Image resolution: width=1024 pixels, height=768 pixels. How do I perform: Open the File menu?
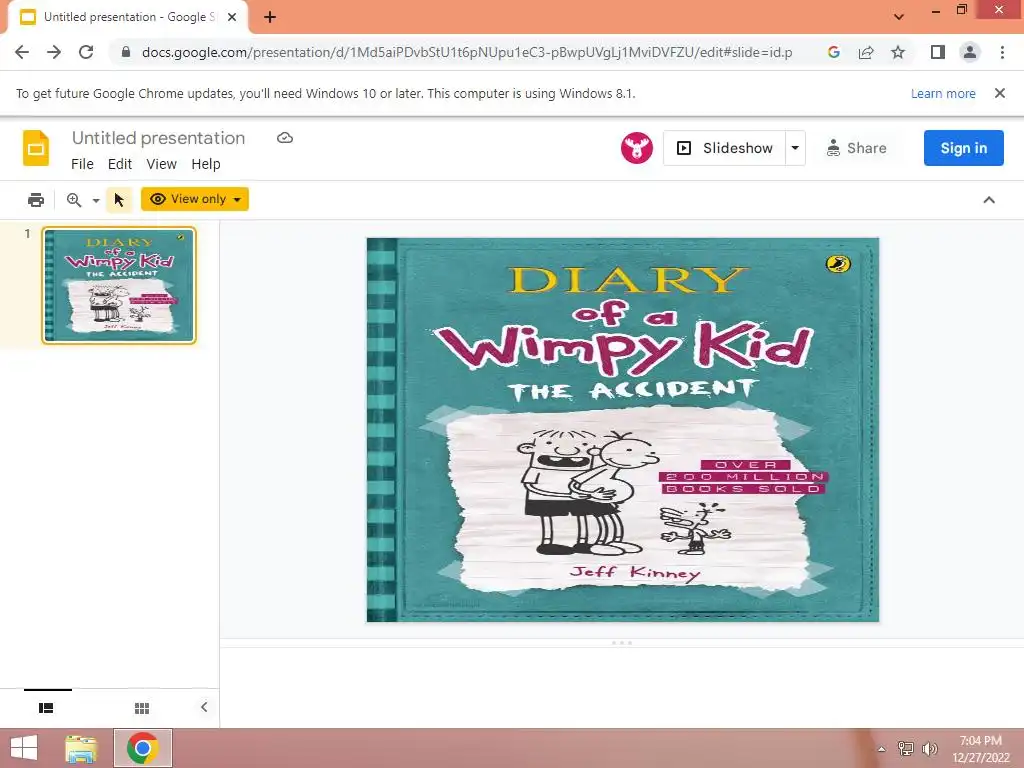tap(82, 164)
